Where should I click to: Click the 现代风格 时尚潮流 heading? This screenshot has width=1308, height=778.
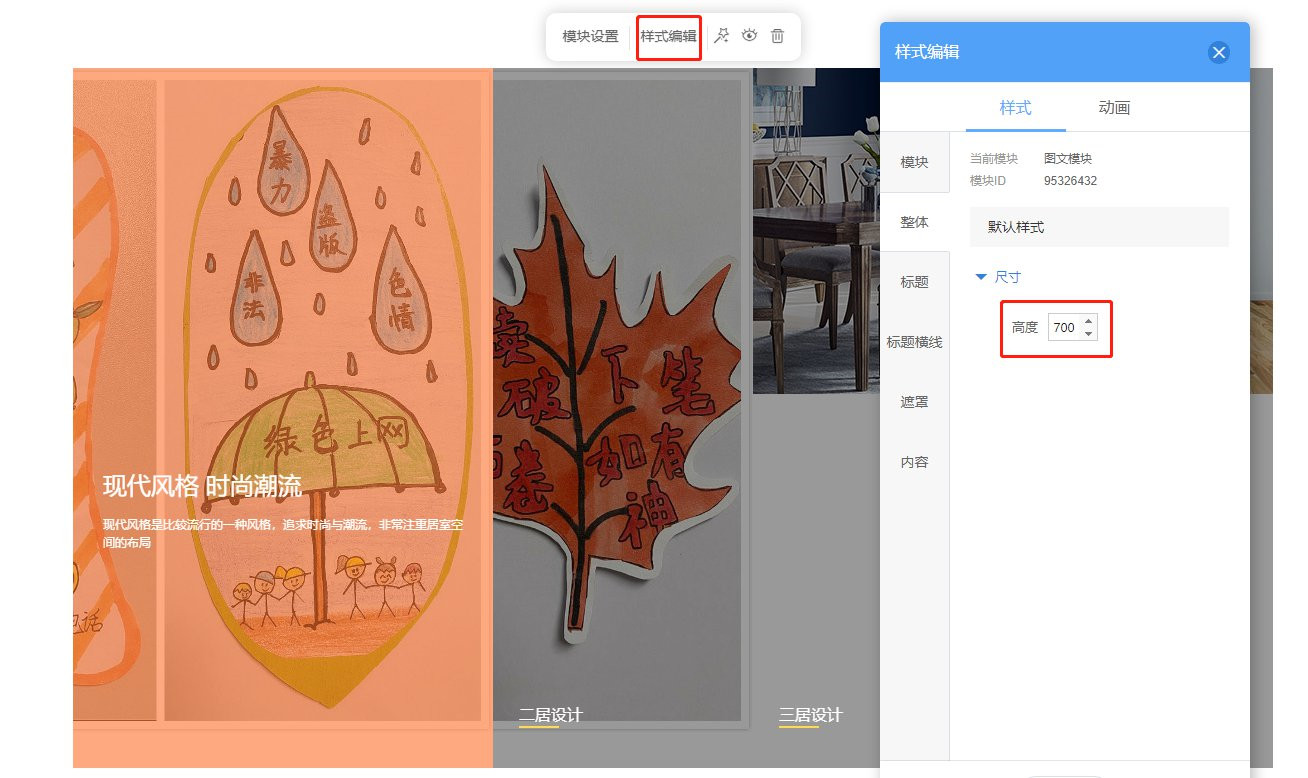pos(202,487)
